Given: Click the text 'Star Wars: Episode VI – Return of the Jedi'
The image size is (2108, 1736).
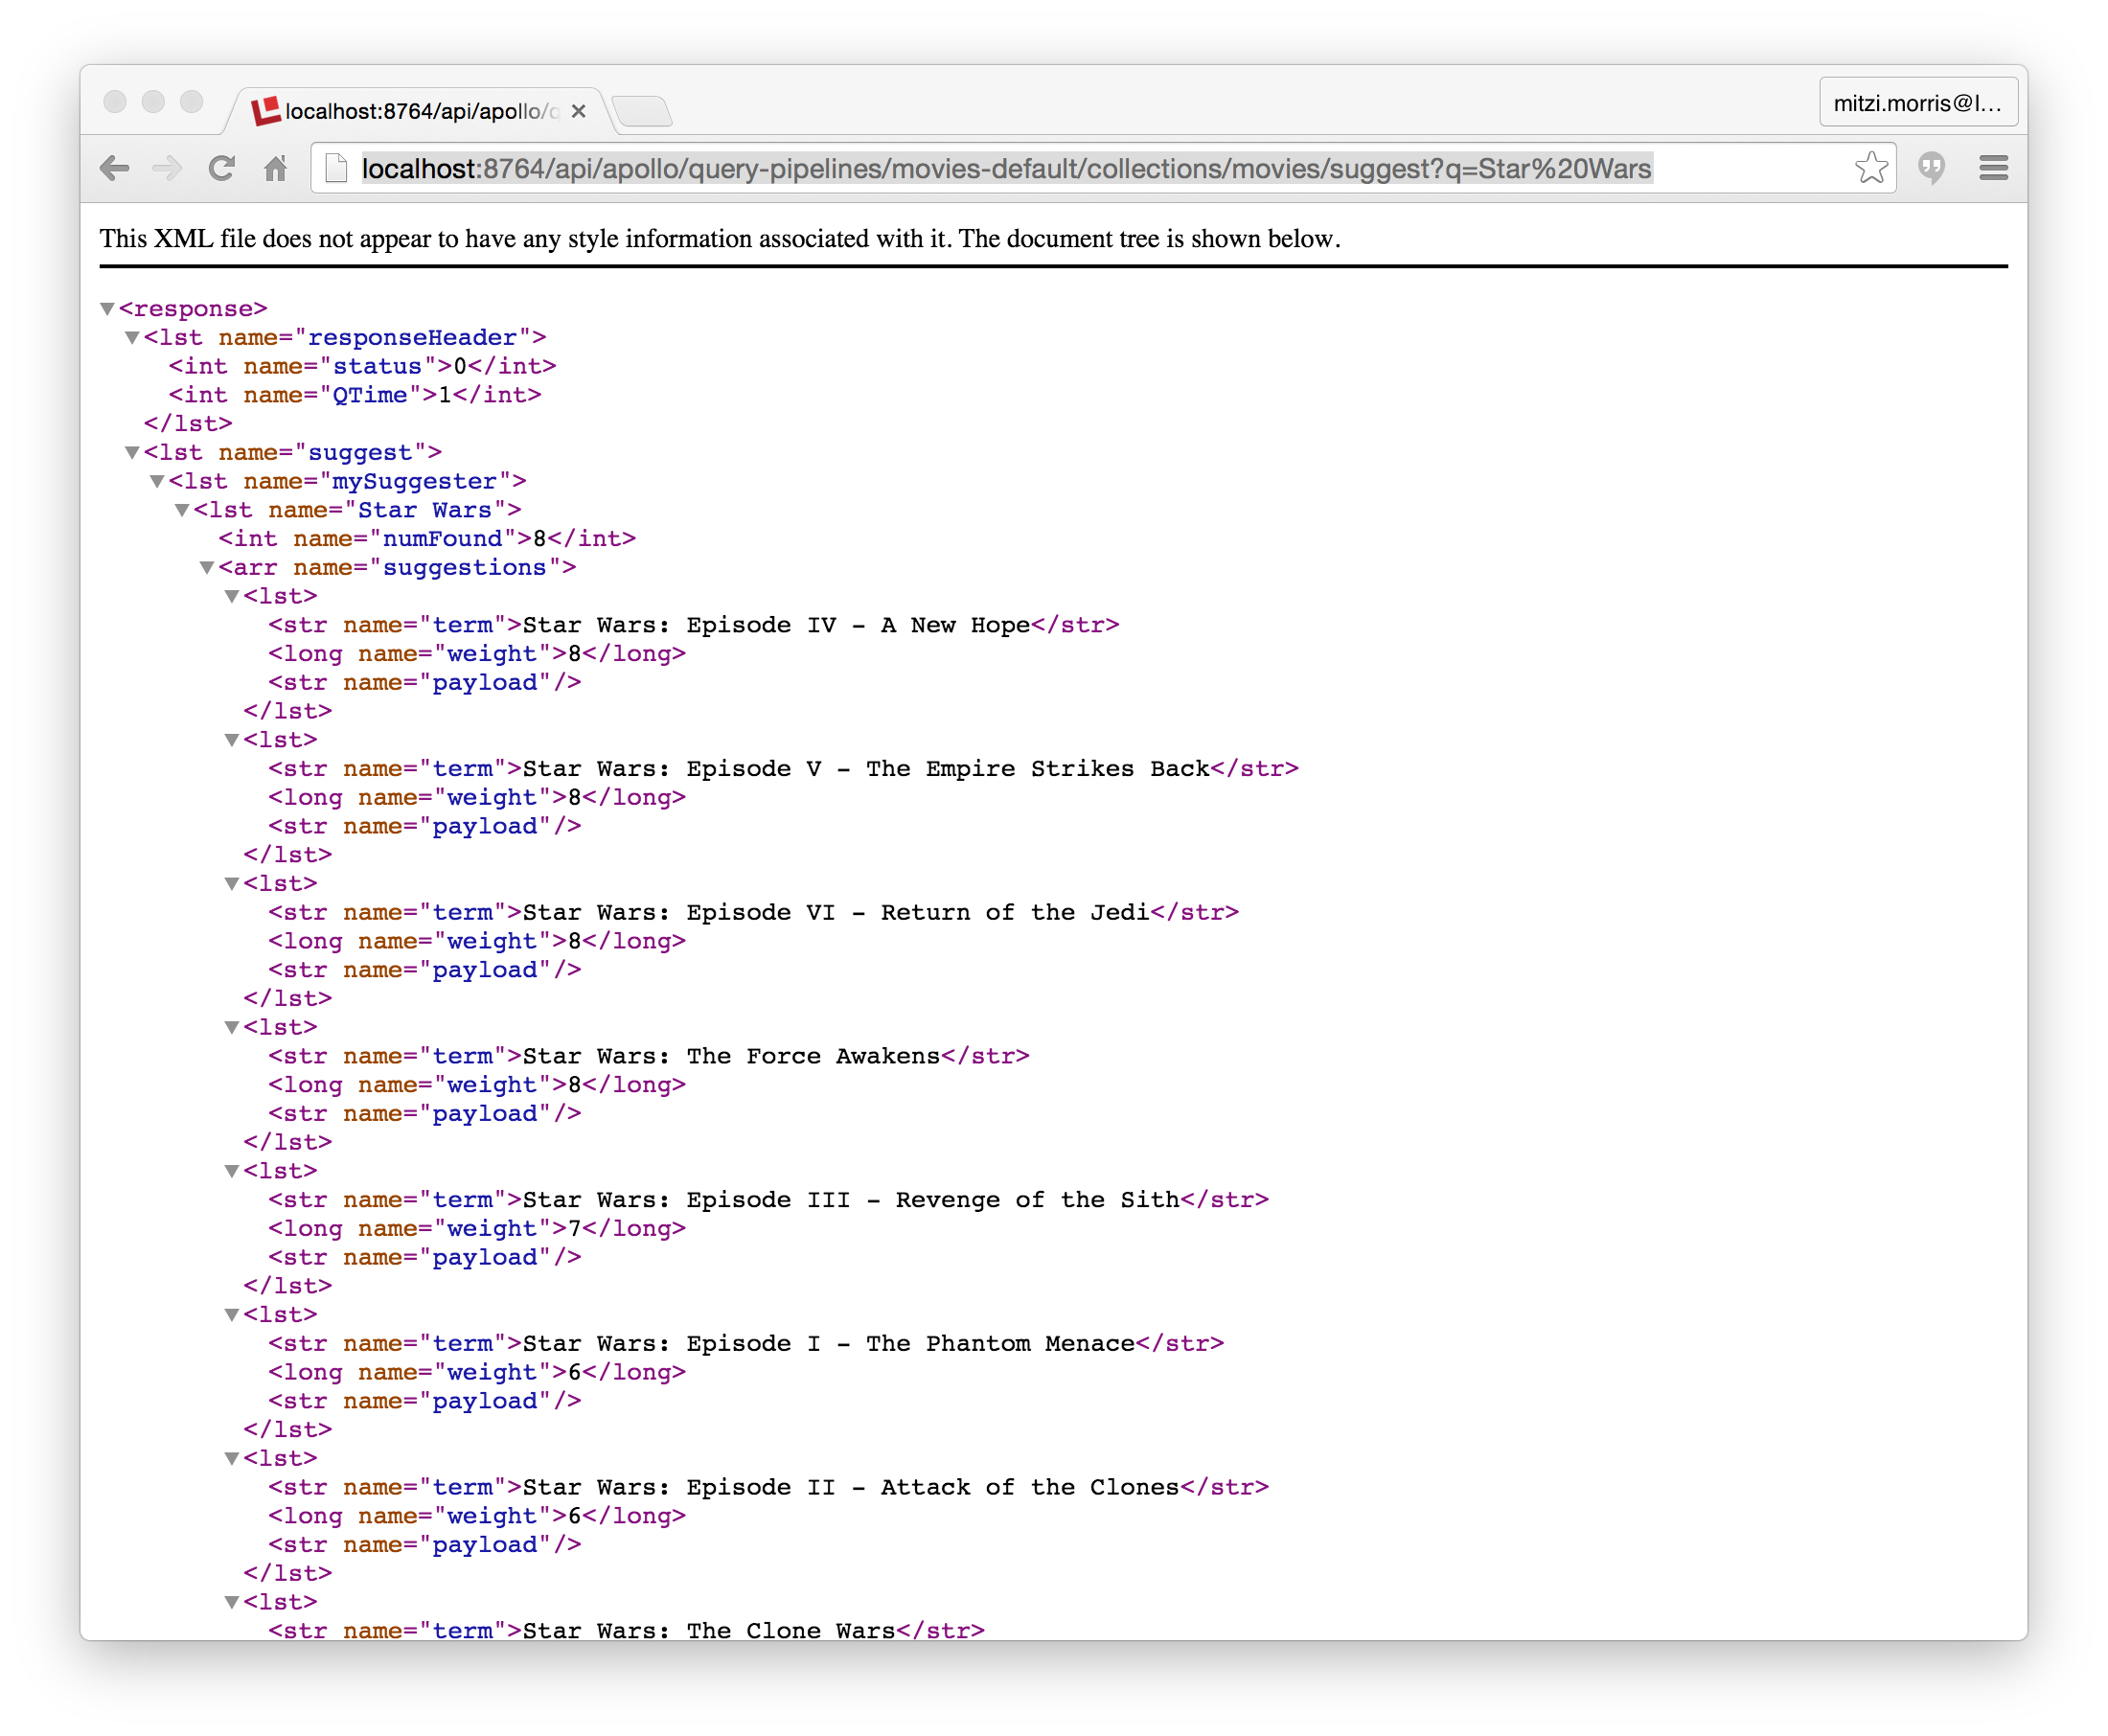Looking at the screenshot, I should pyautogui.click(x=836, y=913).
